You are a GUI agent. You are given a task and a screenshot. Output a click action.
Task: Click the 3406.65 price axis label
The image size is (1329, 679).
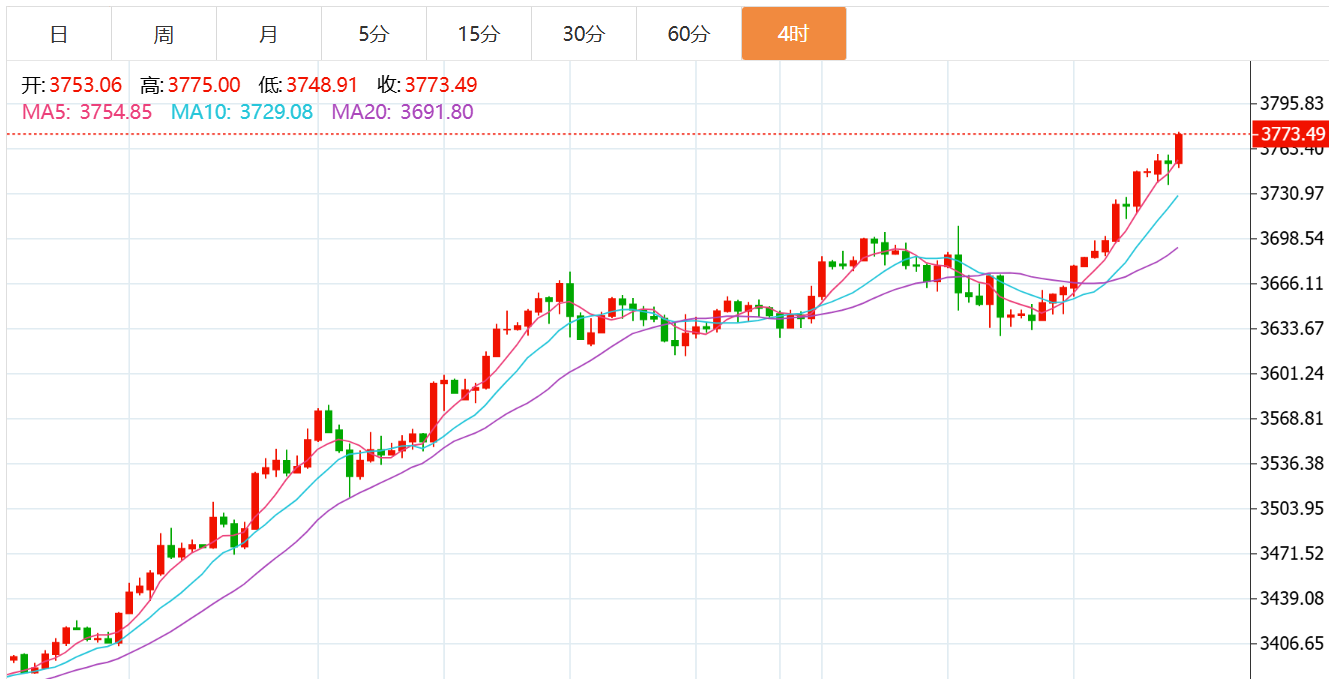[x=1293, y=643]
